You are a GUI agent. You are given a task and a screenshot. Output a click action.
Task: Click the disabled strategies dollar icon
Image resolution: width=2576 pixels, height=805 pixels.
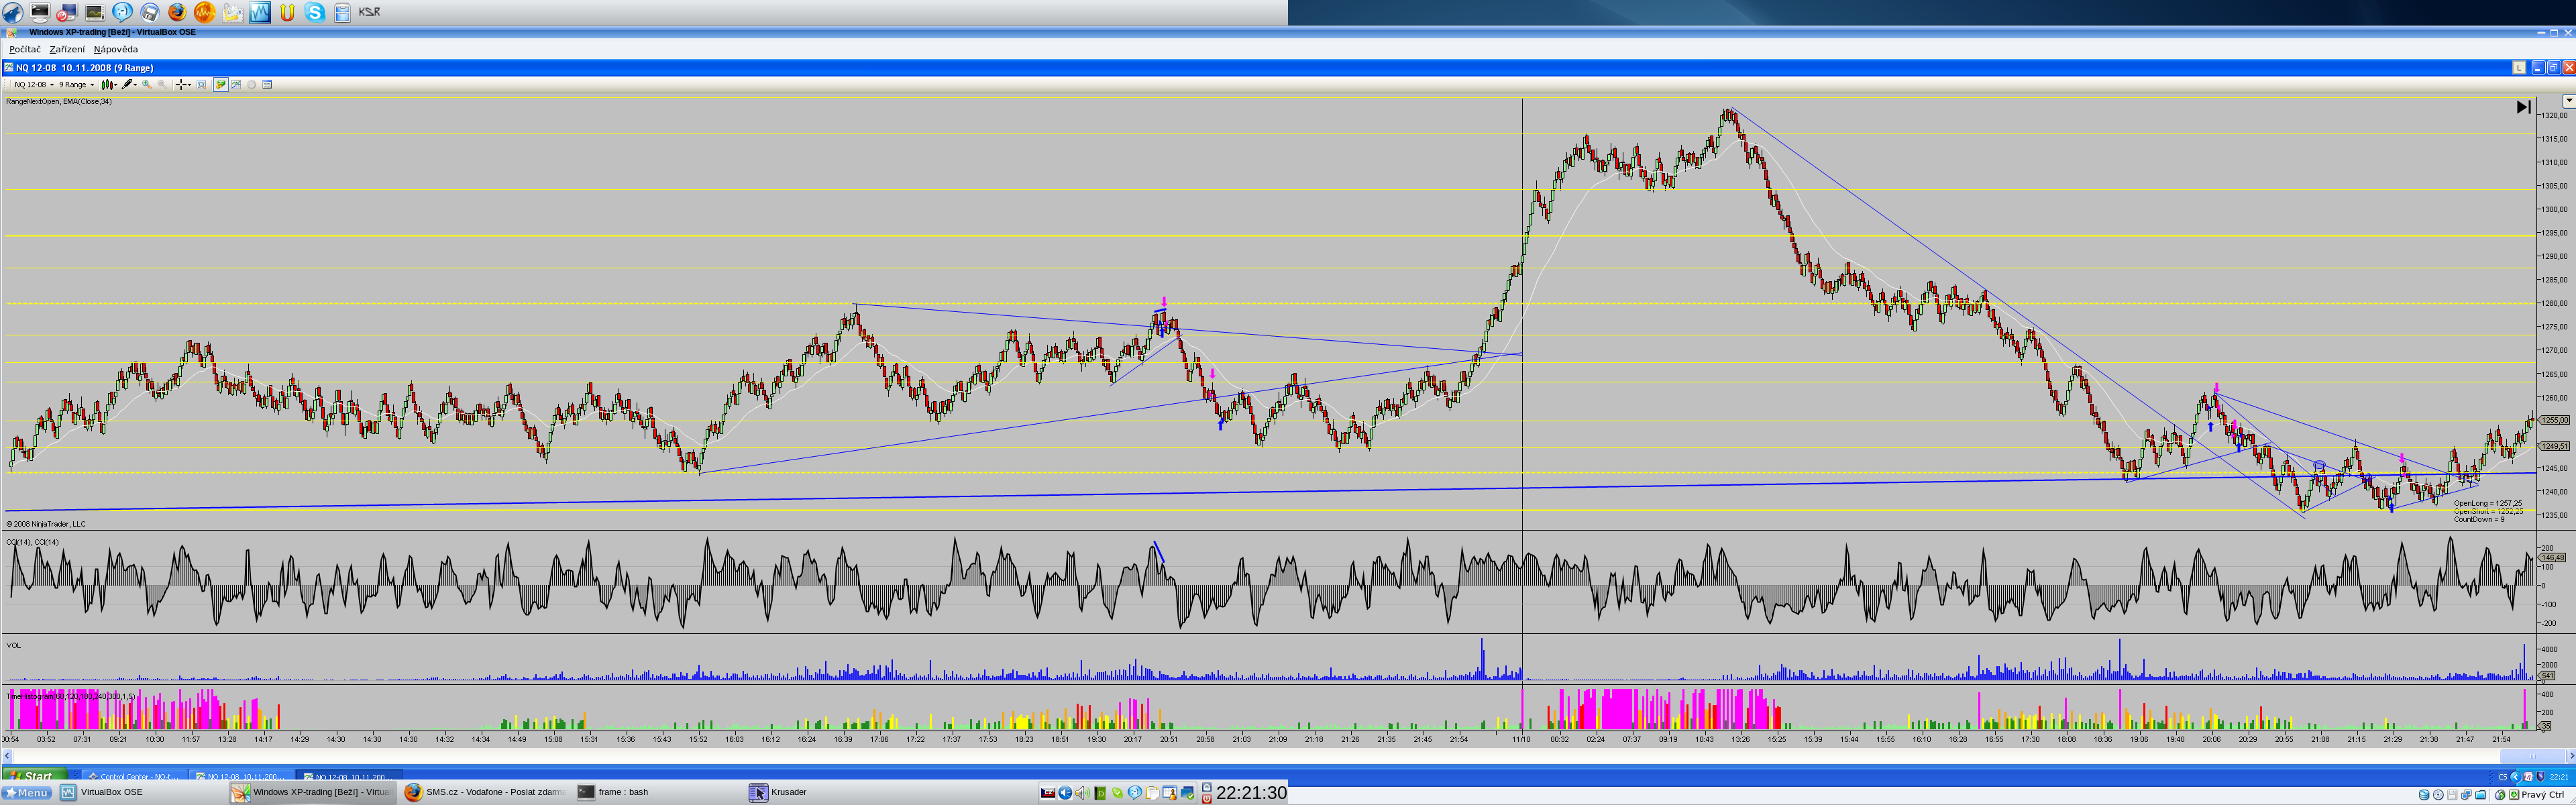click(252, 85)
